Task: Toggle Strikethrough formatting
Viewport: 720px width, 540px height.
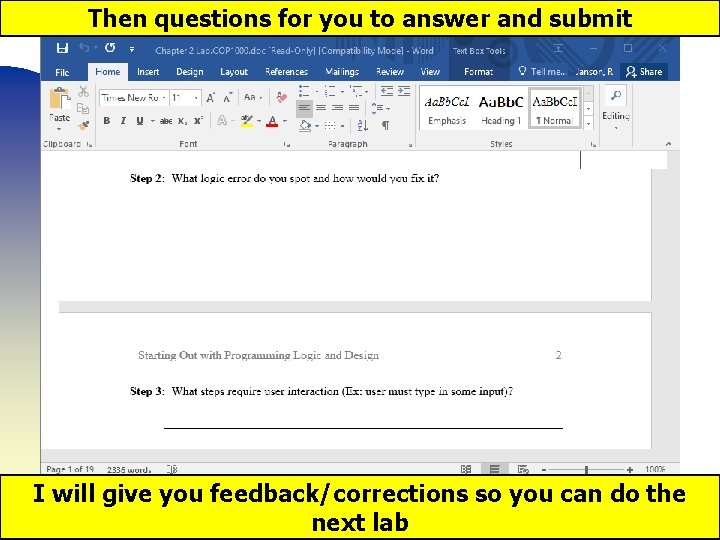Action: click(x=166, y=121)
